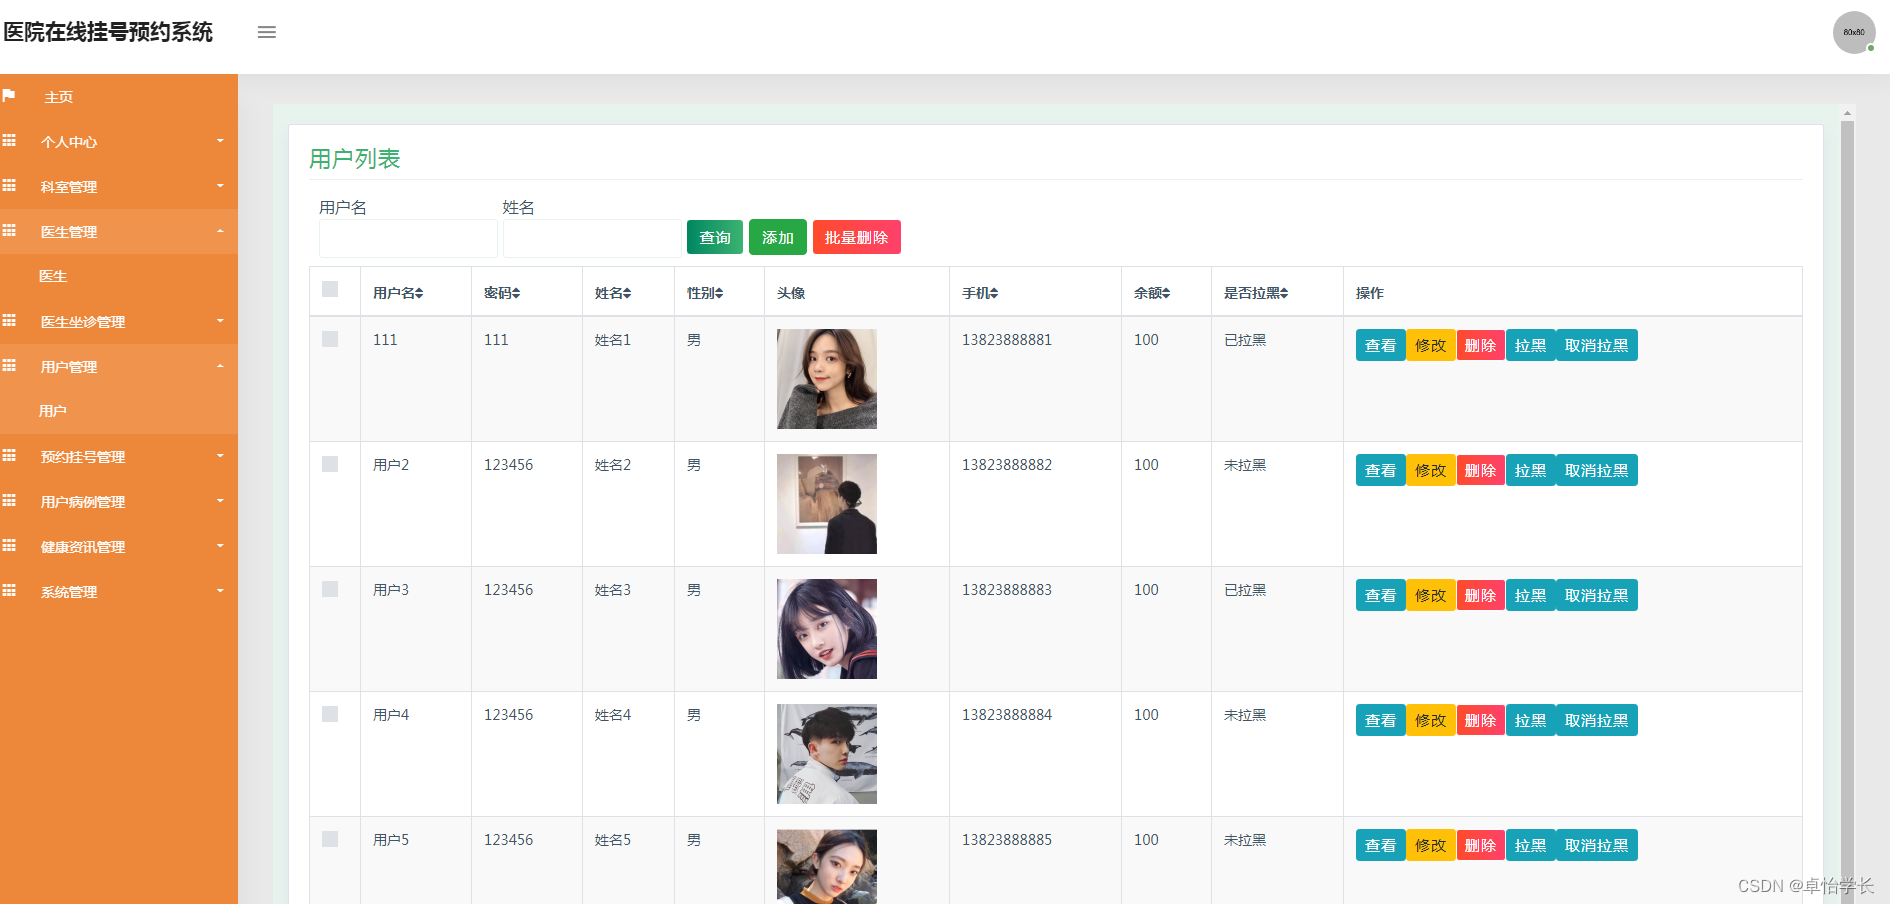Click the grid icon beside 预约挂号管理
This screenshot has height=904, width=1890.
coord(9,456)
